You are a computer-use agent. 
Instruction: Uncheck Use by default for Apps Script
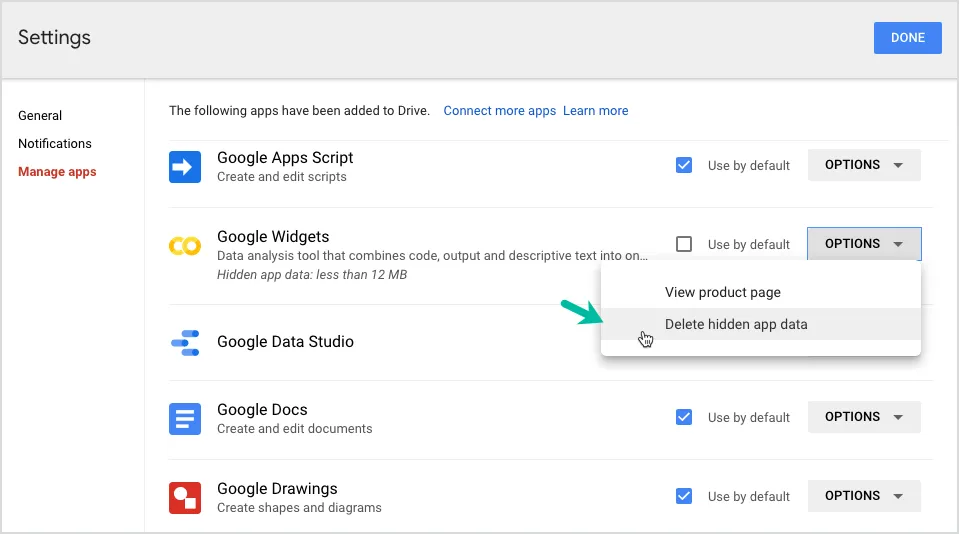click(684, 165)
